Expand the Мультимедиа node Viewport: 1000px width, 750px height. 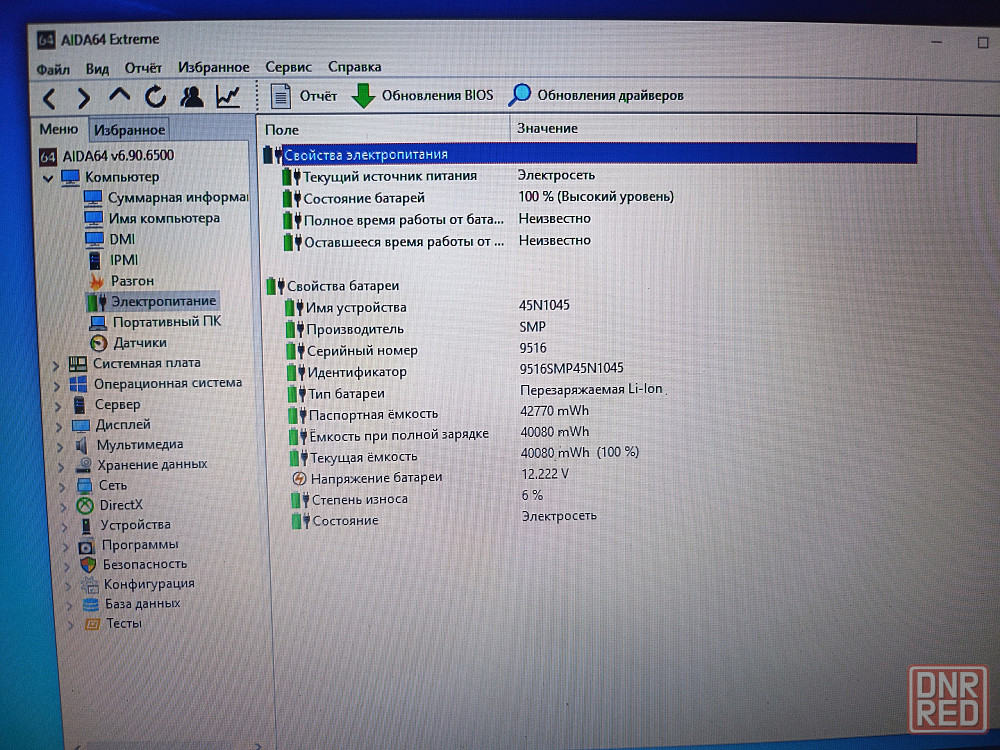[61, 447]
